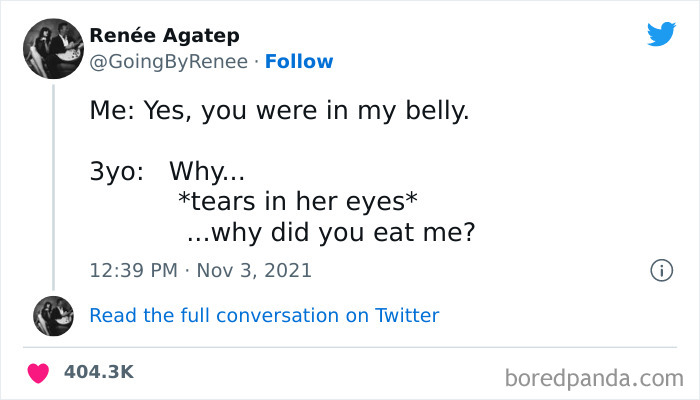Click the boredpanda.com watermark
The width and height of the screenshot is (700, 400).
coord(593,377)
